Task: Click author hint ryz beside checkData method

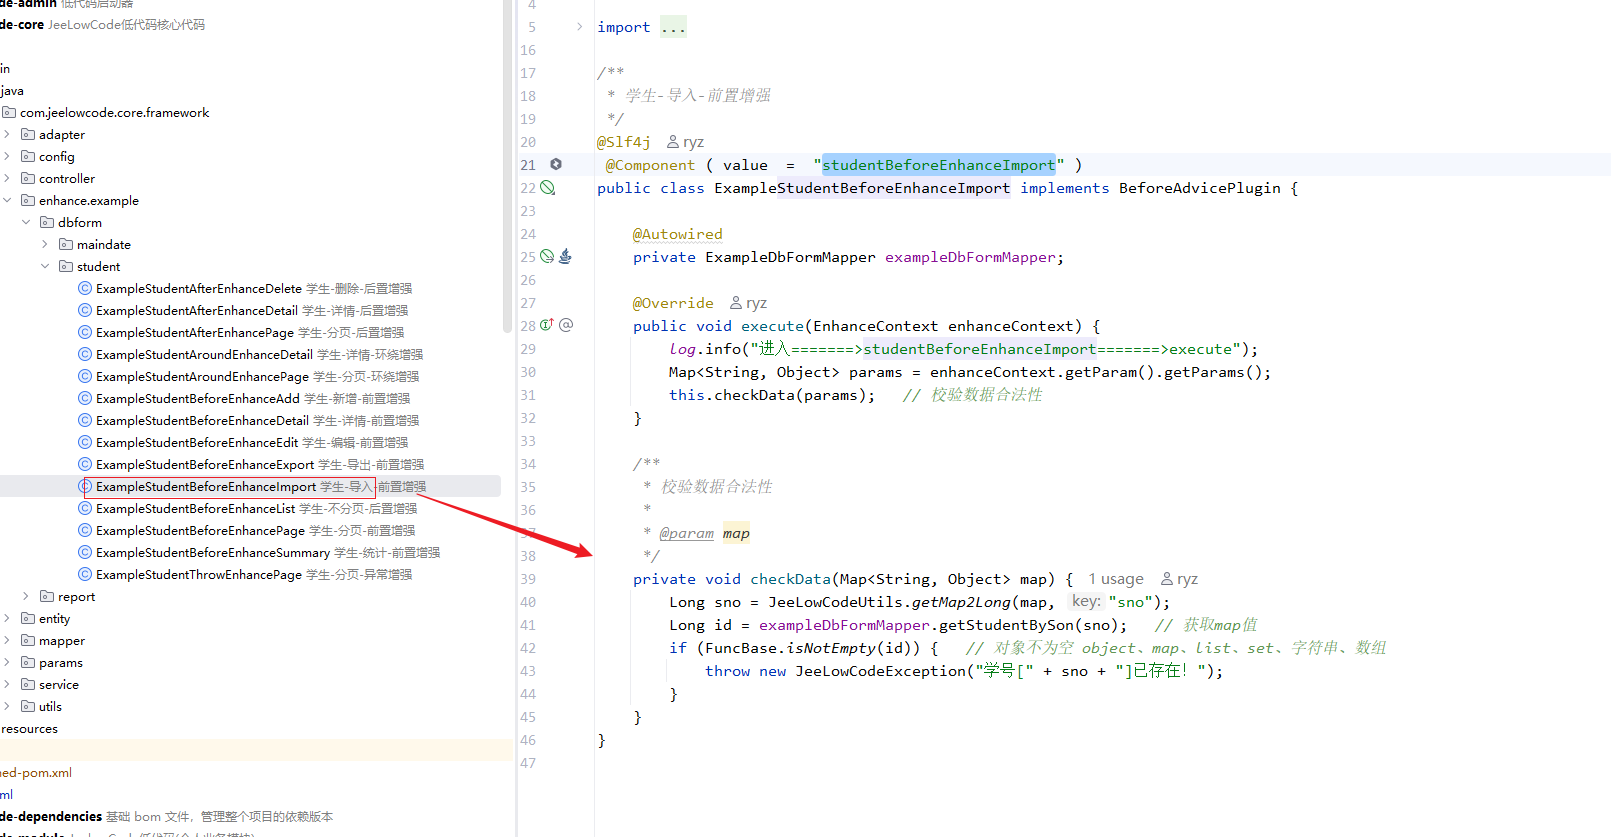Action: [1179, 579]
